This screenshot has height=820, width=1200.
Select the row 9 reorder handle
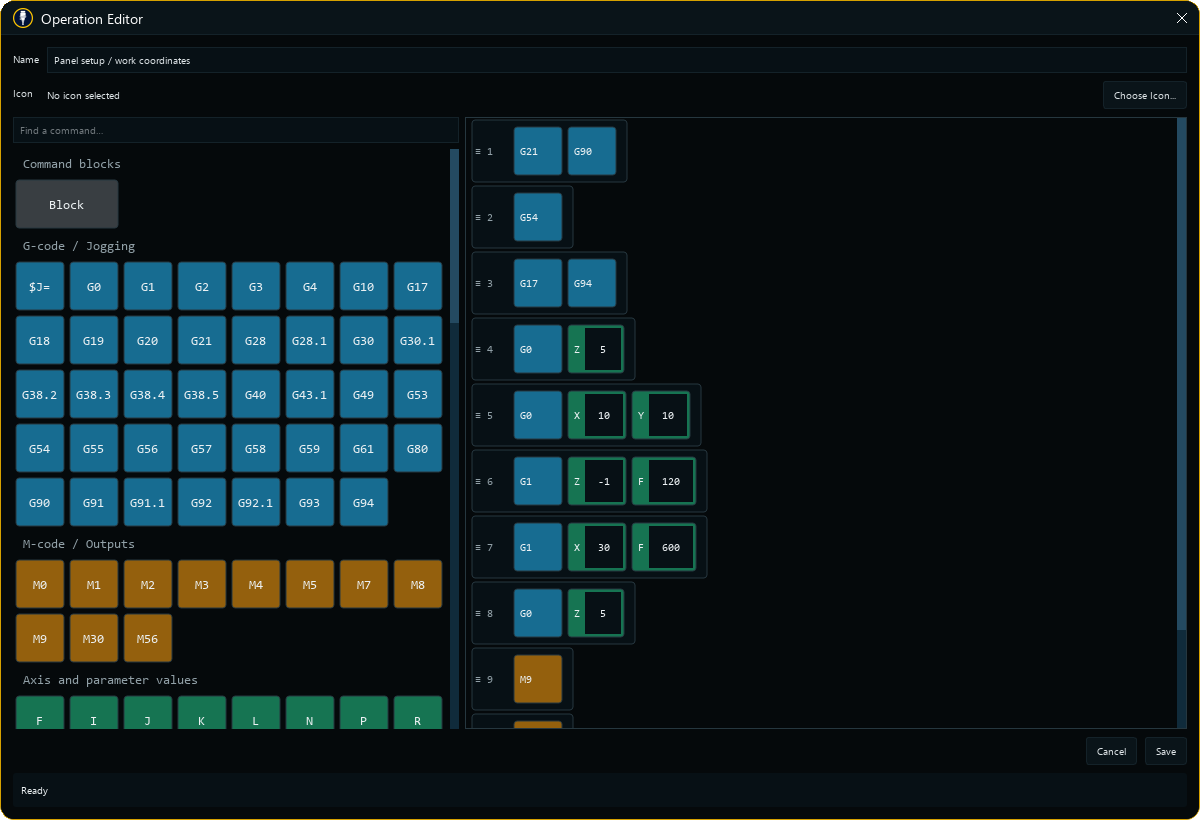(x=479, y=680)
